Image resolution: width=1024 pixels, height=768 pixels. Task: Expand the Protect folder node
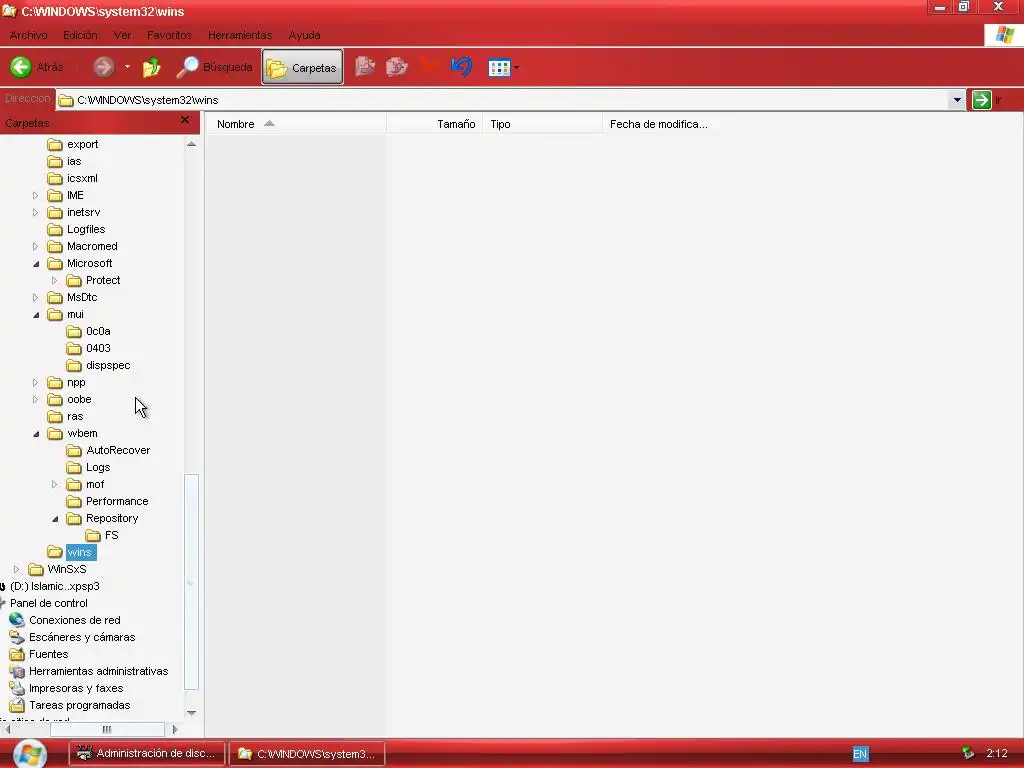click(54, 280)
